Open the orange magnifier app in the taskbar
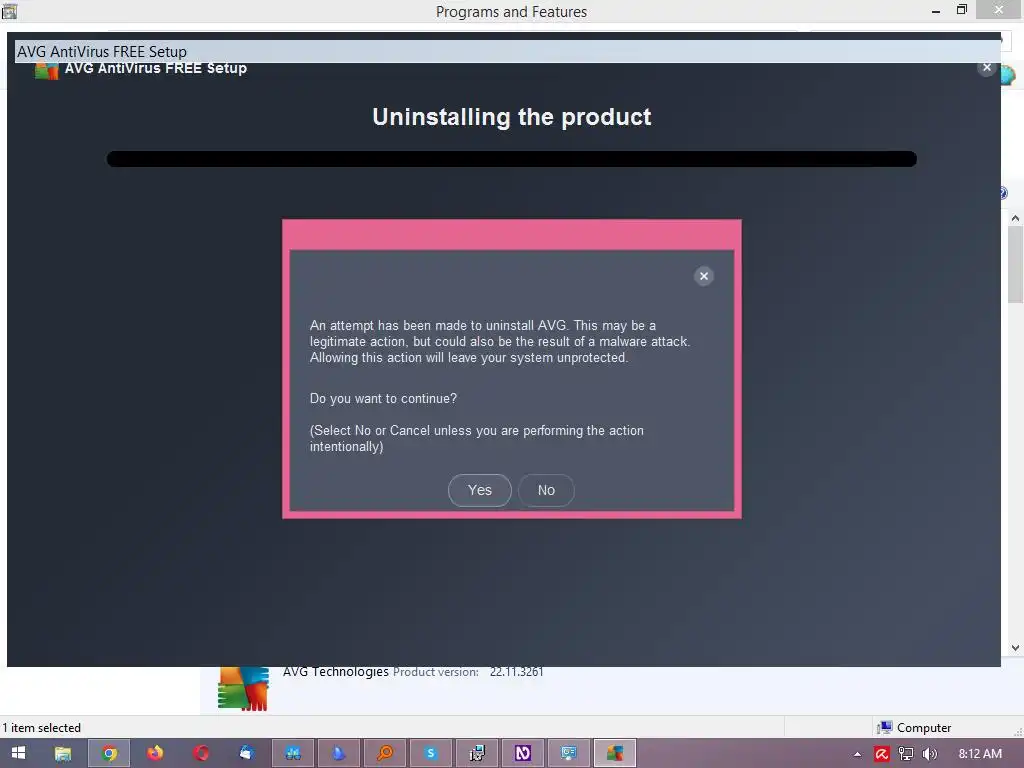The image size is (1024, 768). tap(385, 753)
